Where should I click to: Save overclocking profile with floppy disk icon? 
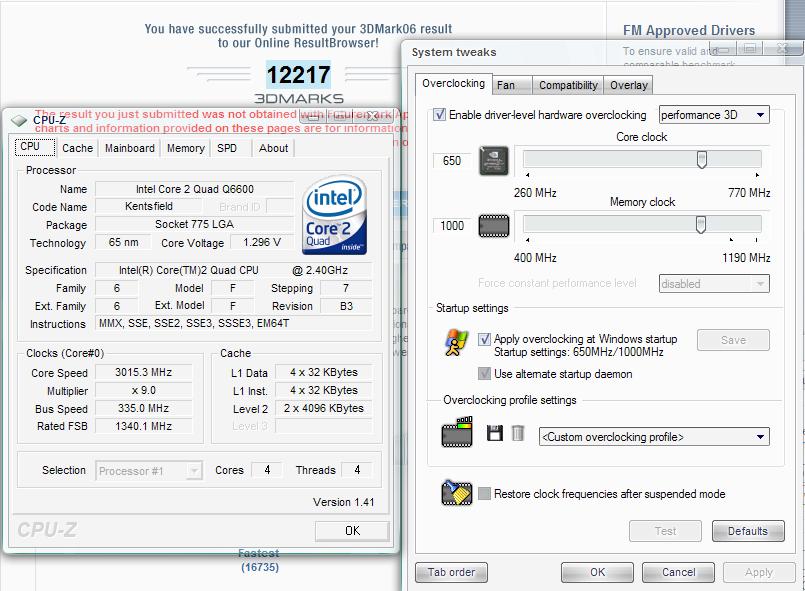pos(495,433)
